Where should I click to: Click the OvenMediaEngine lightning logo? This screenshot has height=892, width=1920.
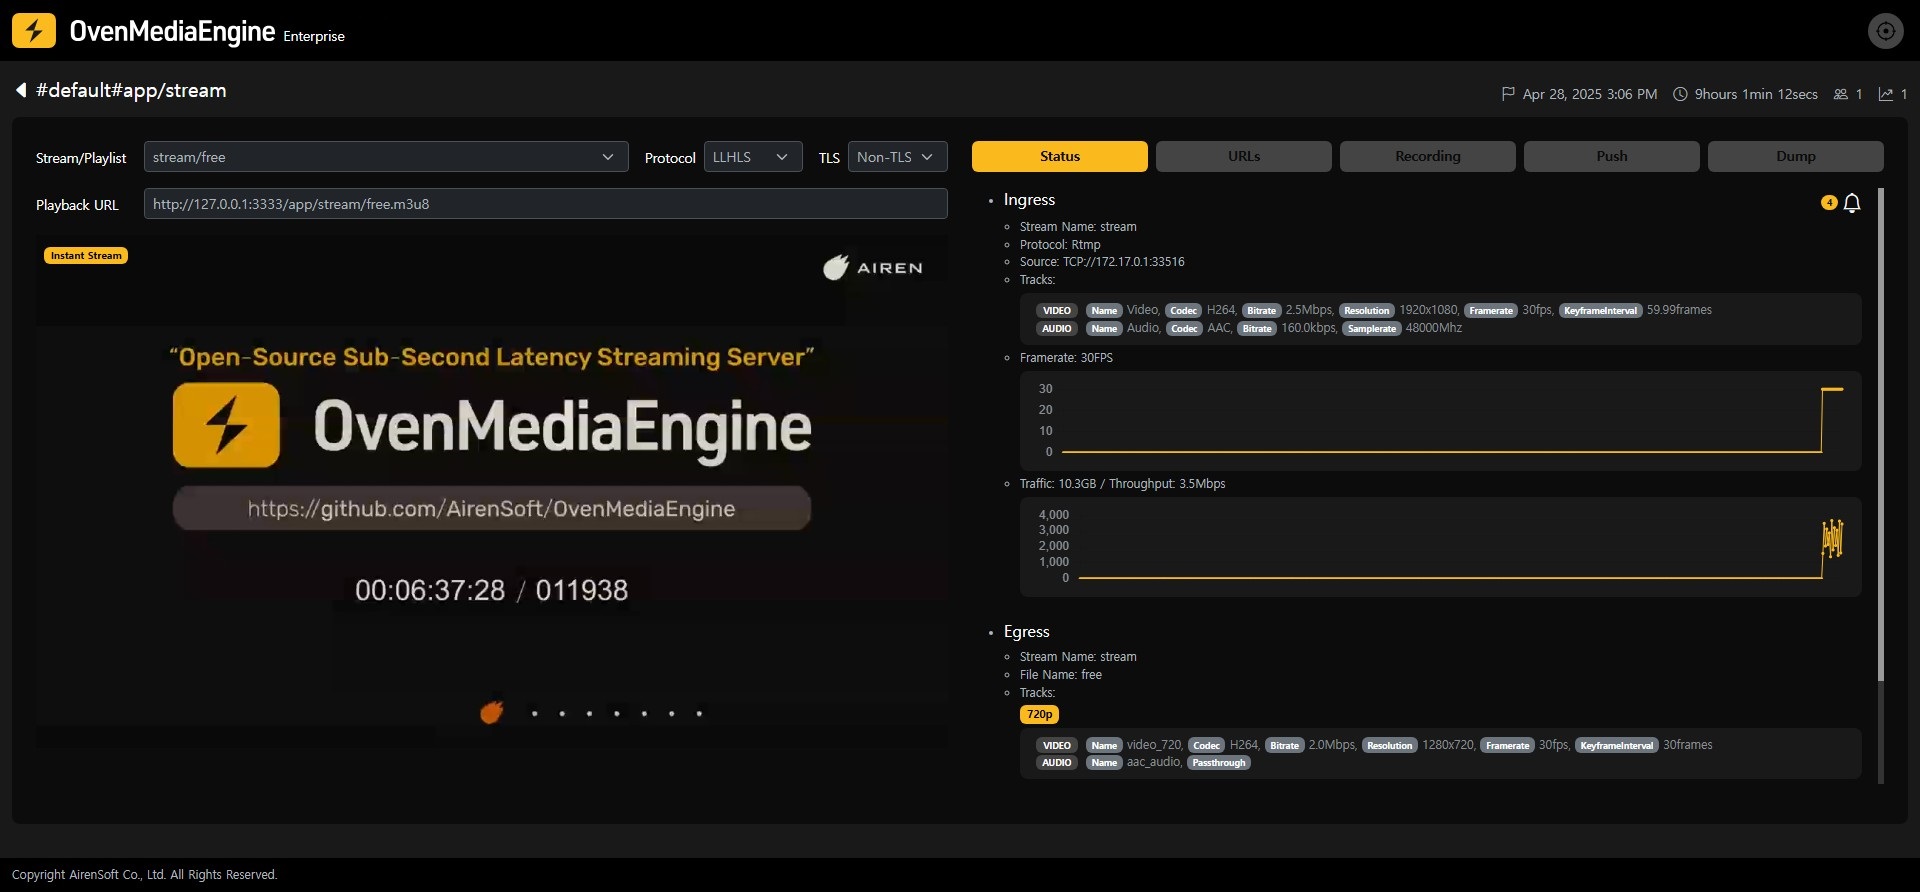[x=34, y=31]
